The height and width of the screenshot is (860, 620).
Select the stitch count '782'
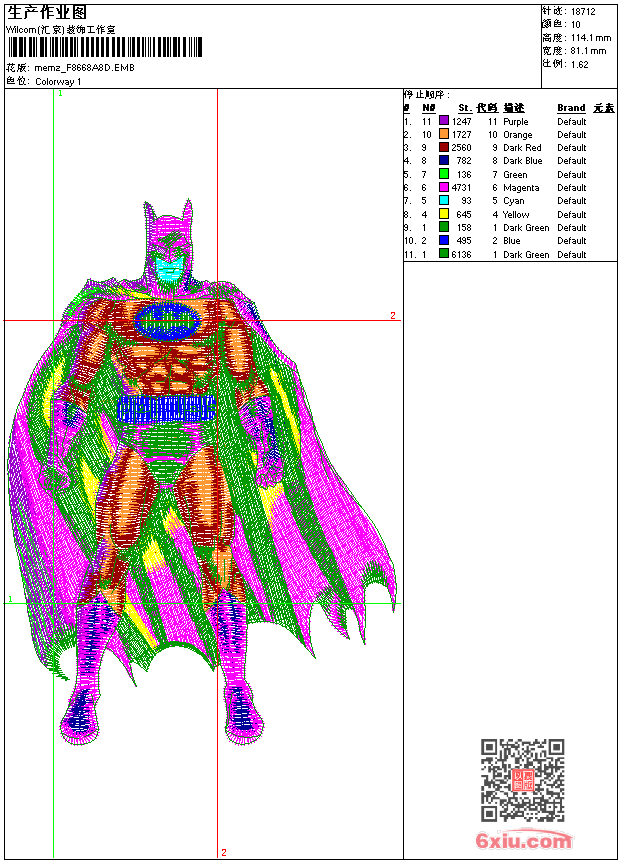(464, 161)
